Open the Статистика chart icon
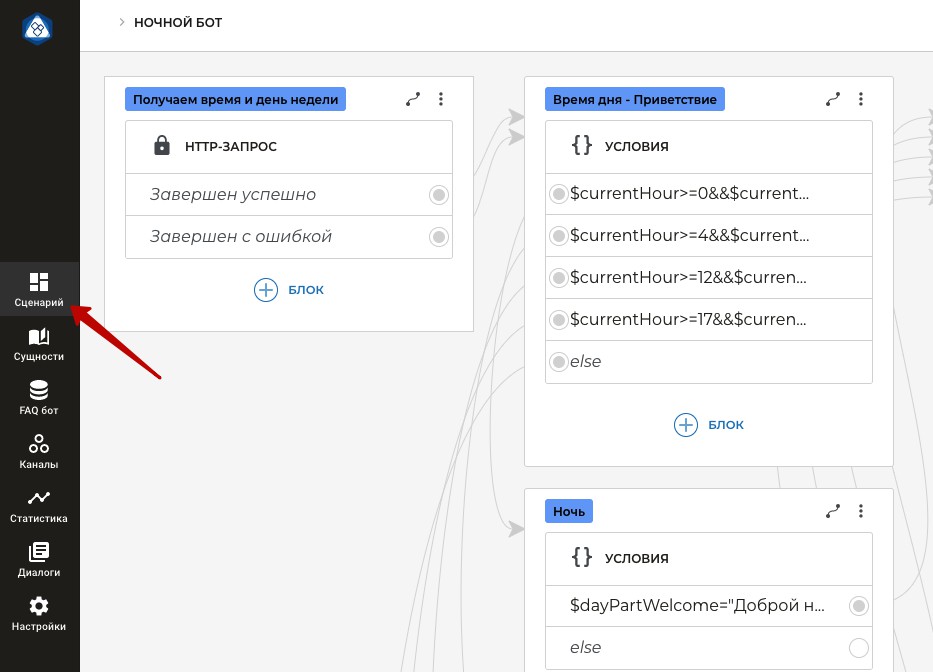The image size is (933, 672). coord(39,498)
